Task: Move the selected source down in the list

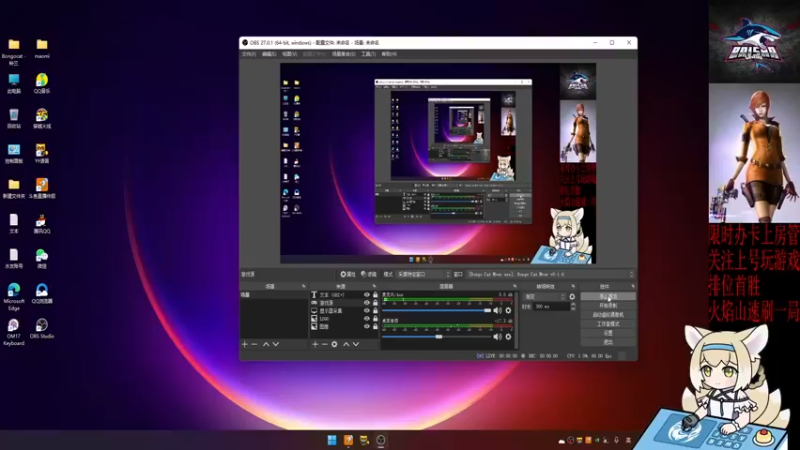Action: click(356, 344)
